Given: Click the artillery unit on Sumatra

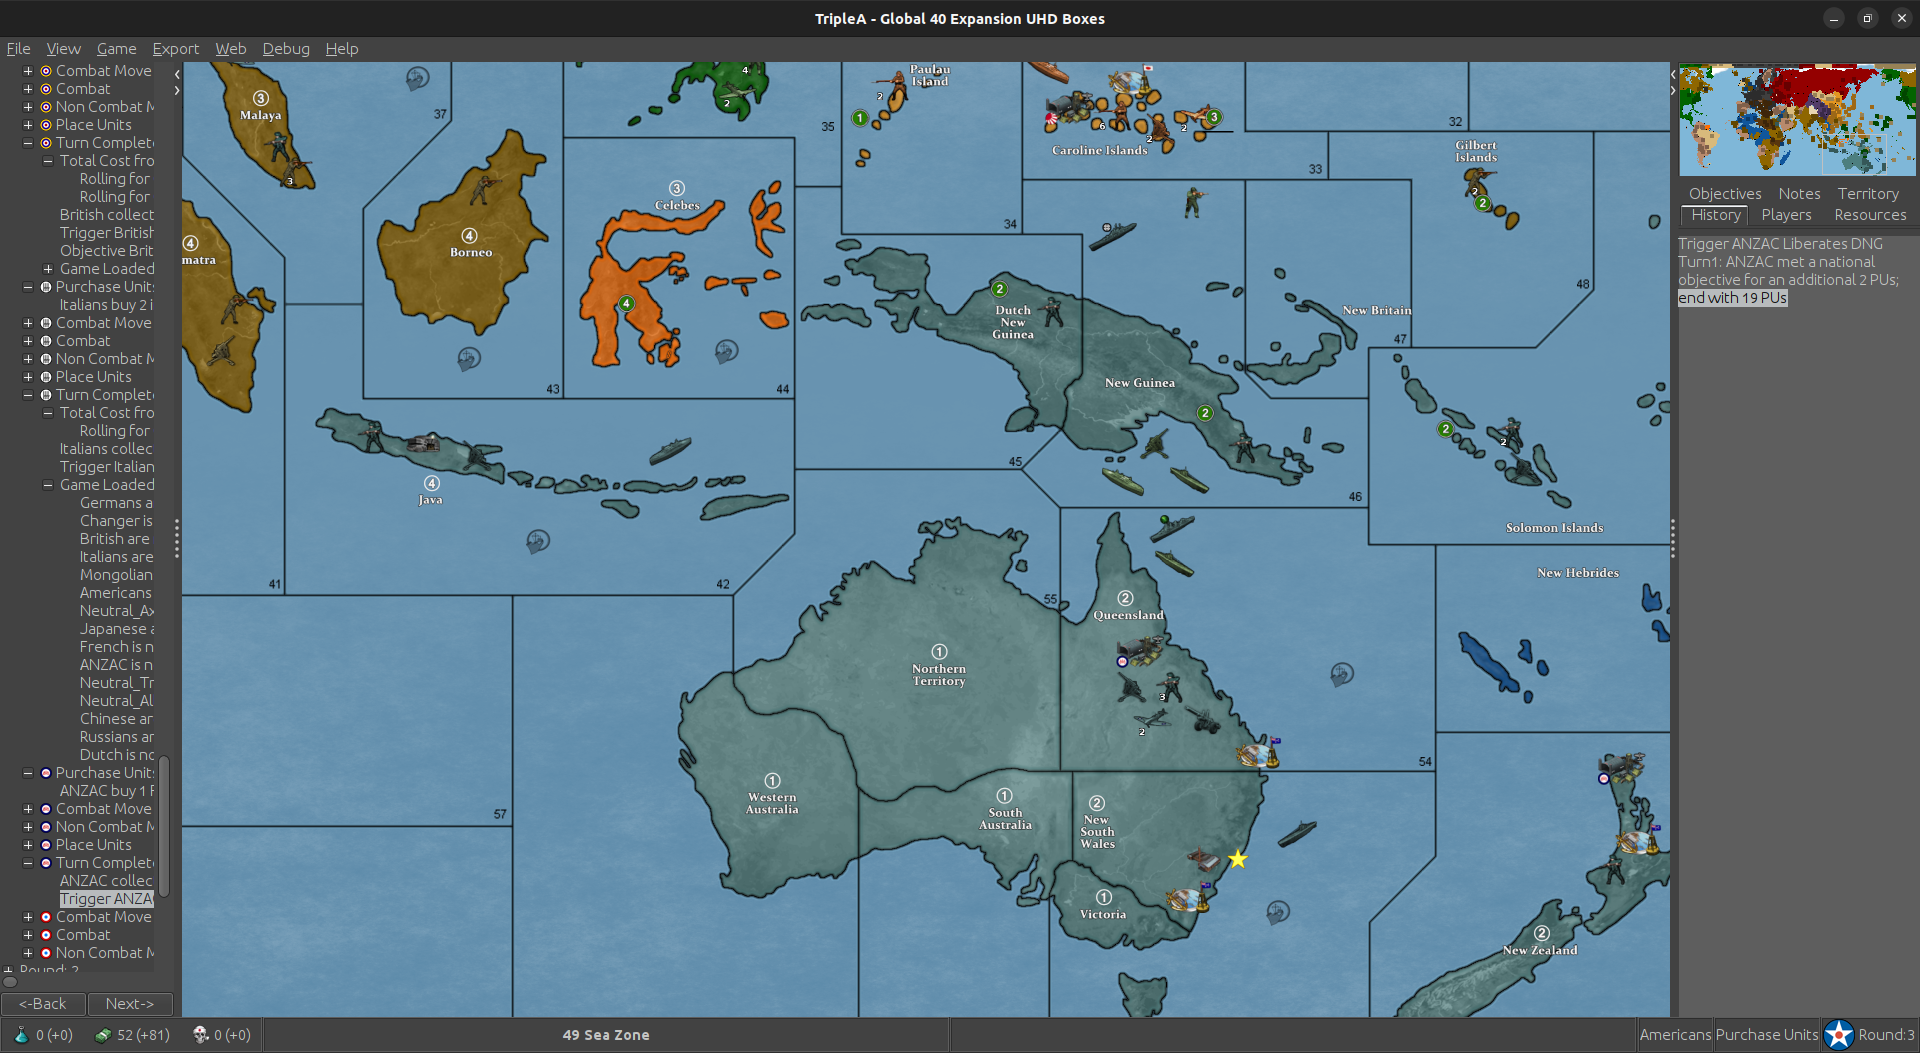Looking at the screenshot, I should click(x=221, y=351).
